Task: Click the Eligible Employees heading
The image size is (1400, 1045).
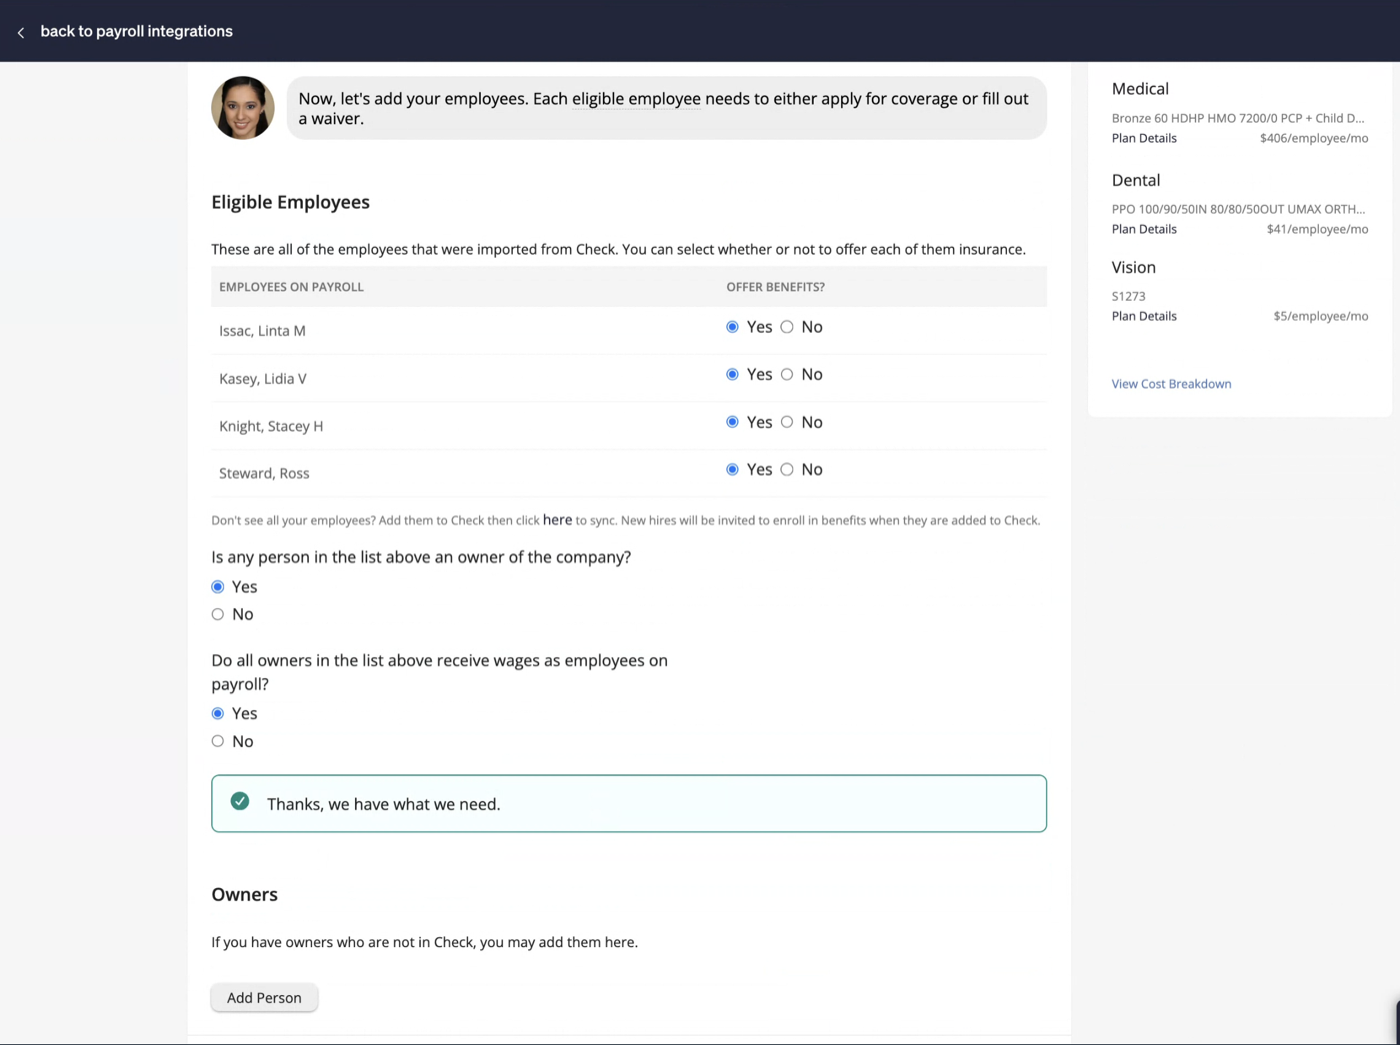Action: pyautogui.click(x=290, y=202)
